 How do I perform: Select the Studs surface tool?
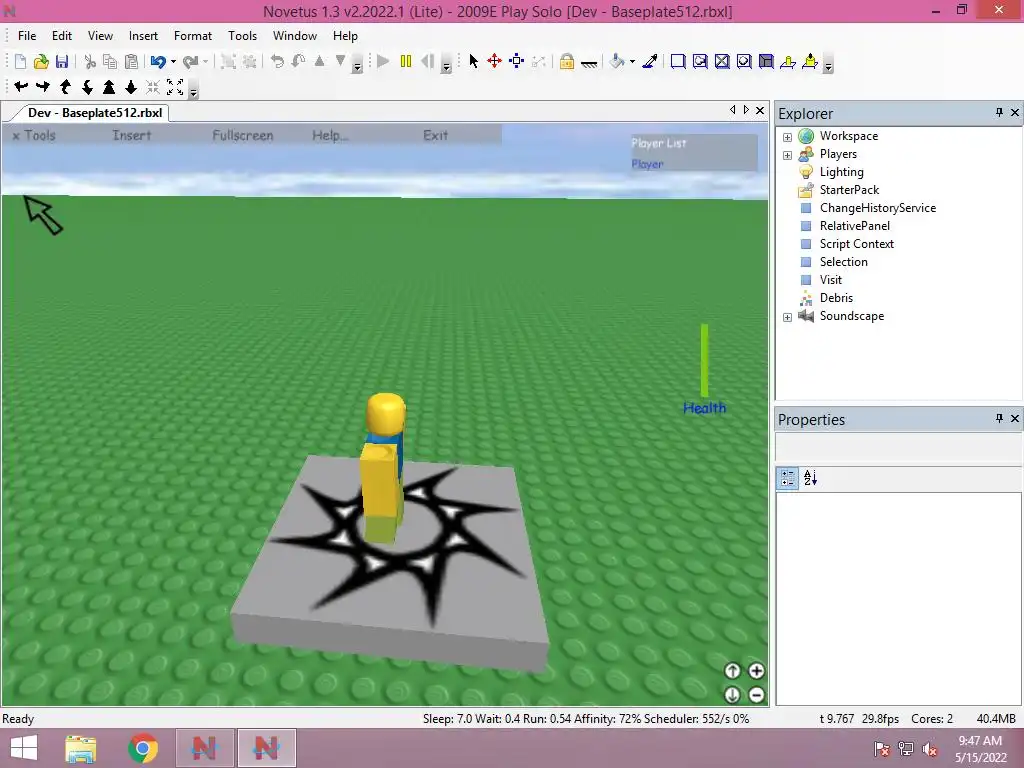coord(744,61)
